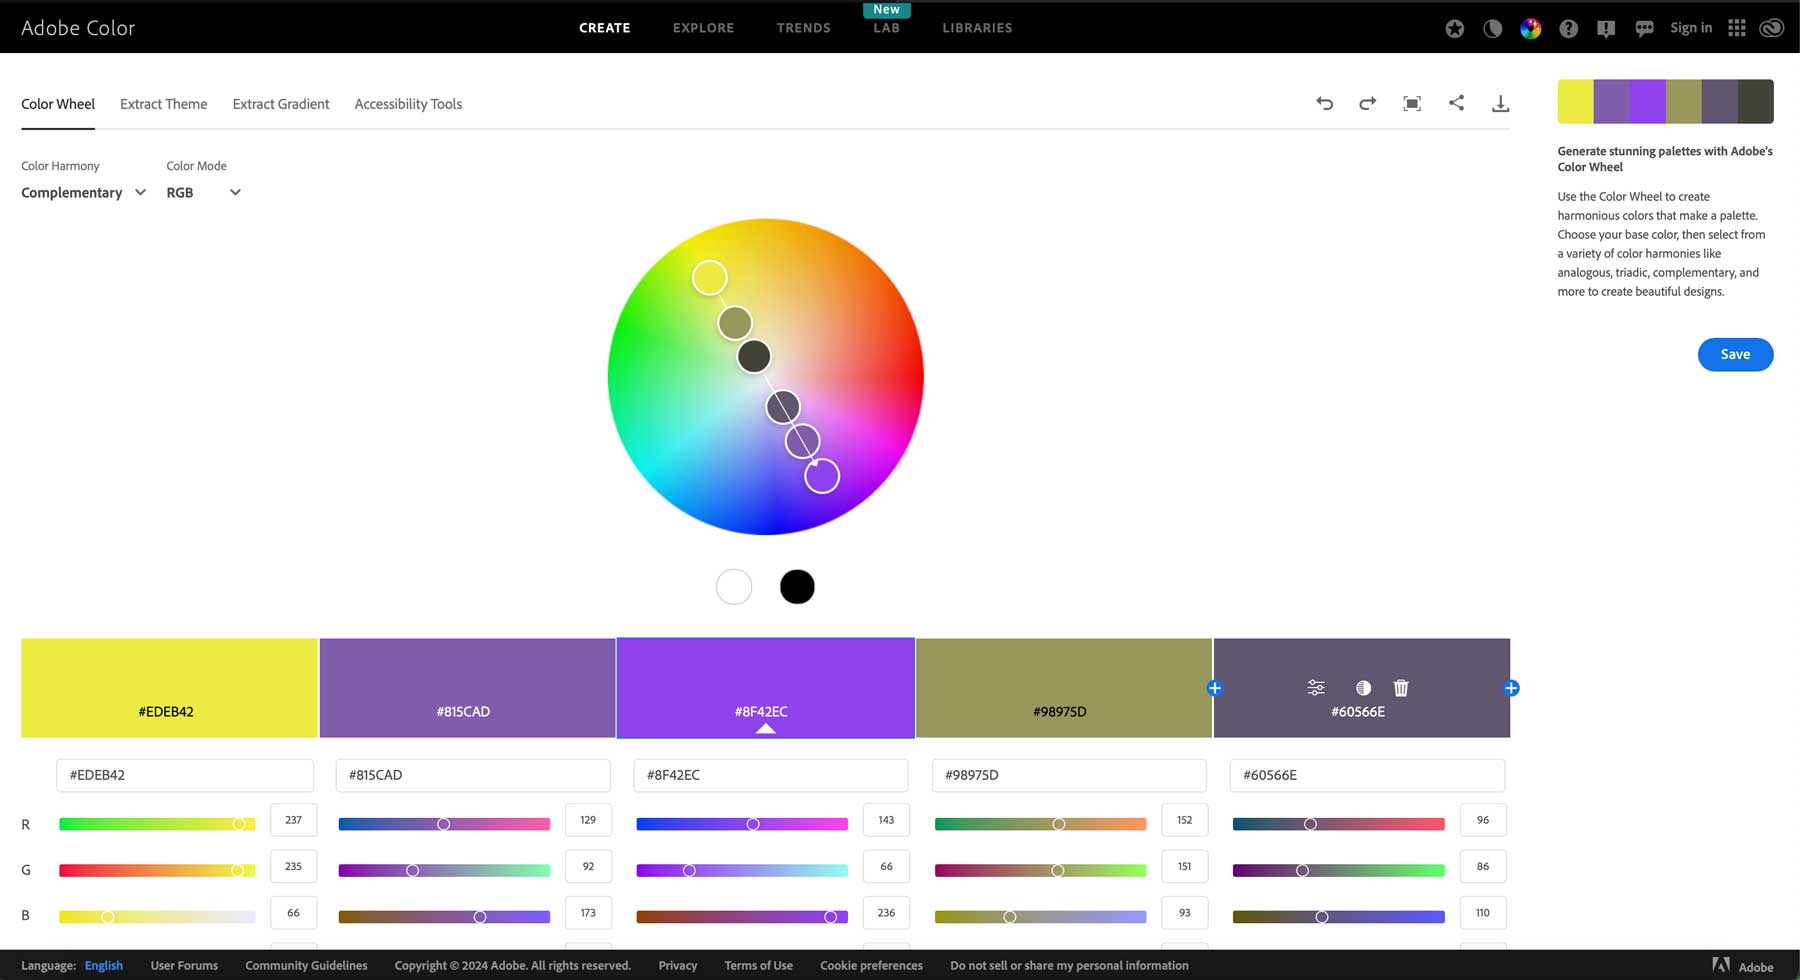The height and width of the screenshot is (980, 1800).
Task: Open the Language selector showing English
Action: coord(103,965)
